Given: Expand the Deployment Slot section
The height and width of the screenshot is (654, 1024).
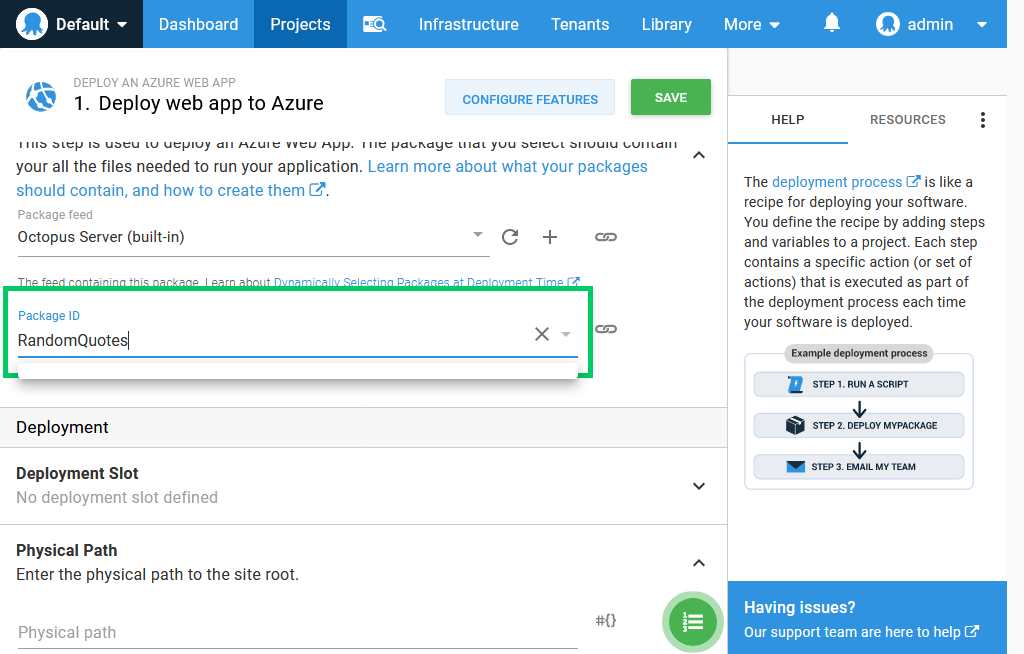Looking at the screenshot, I should pos(699,486).
